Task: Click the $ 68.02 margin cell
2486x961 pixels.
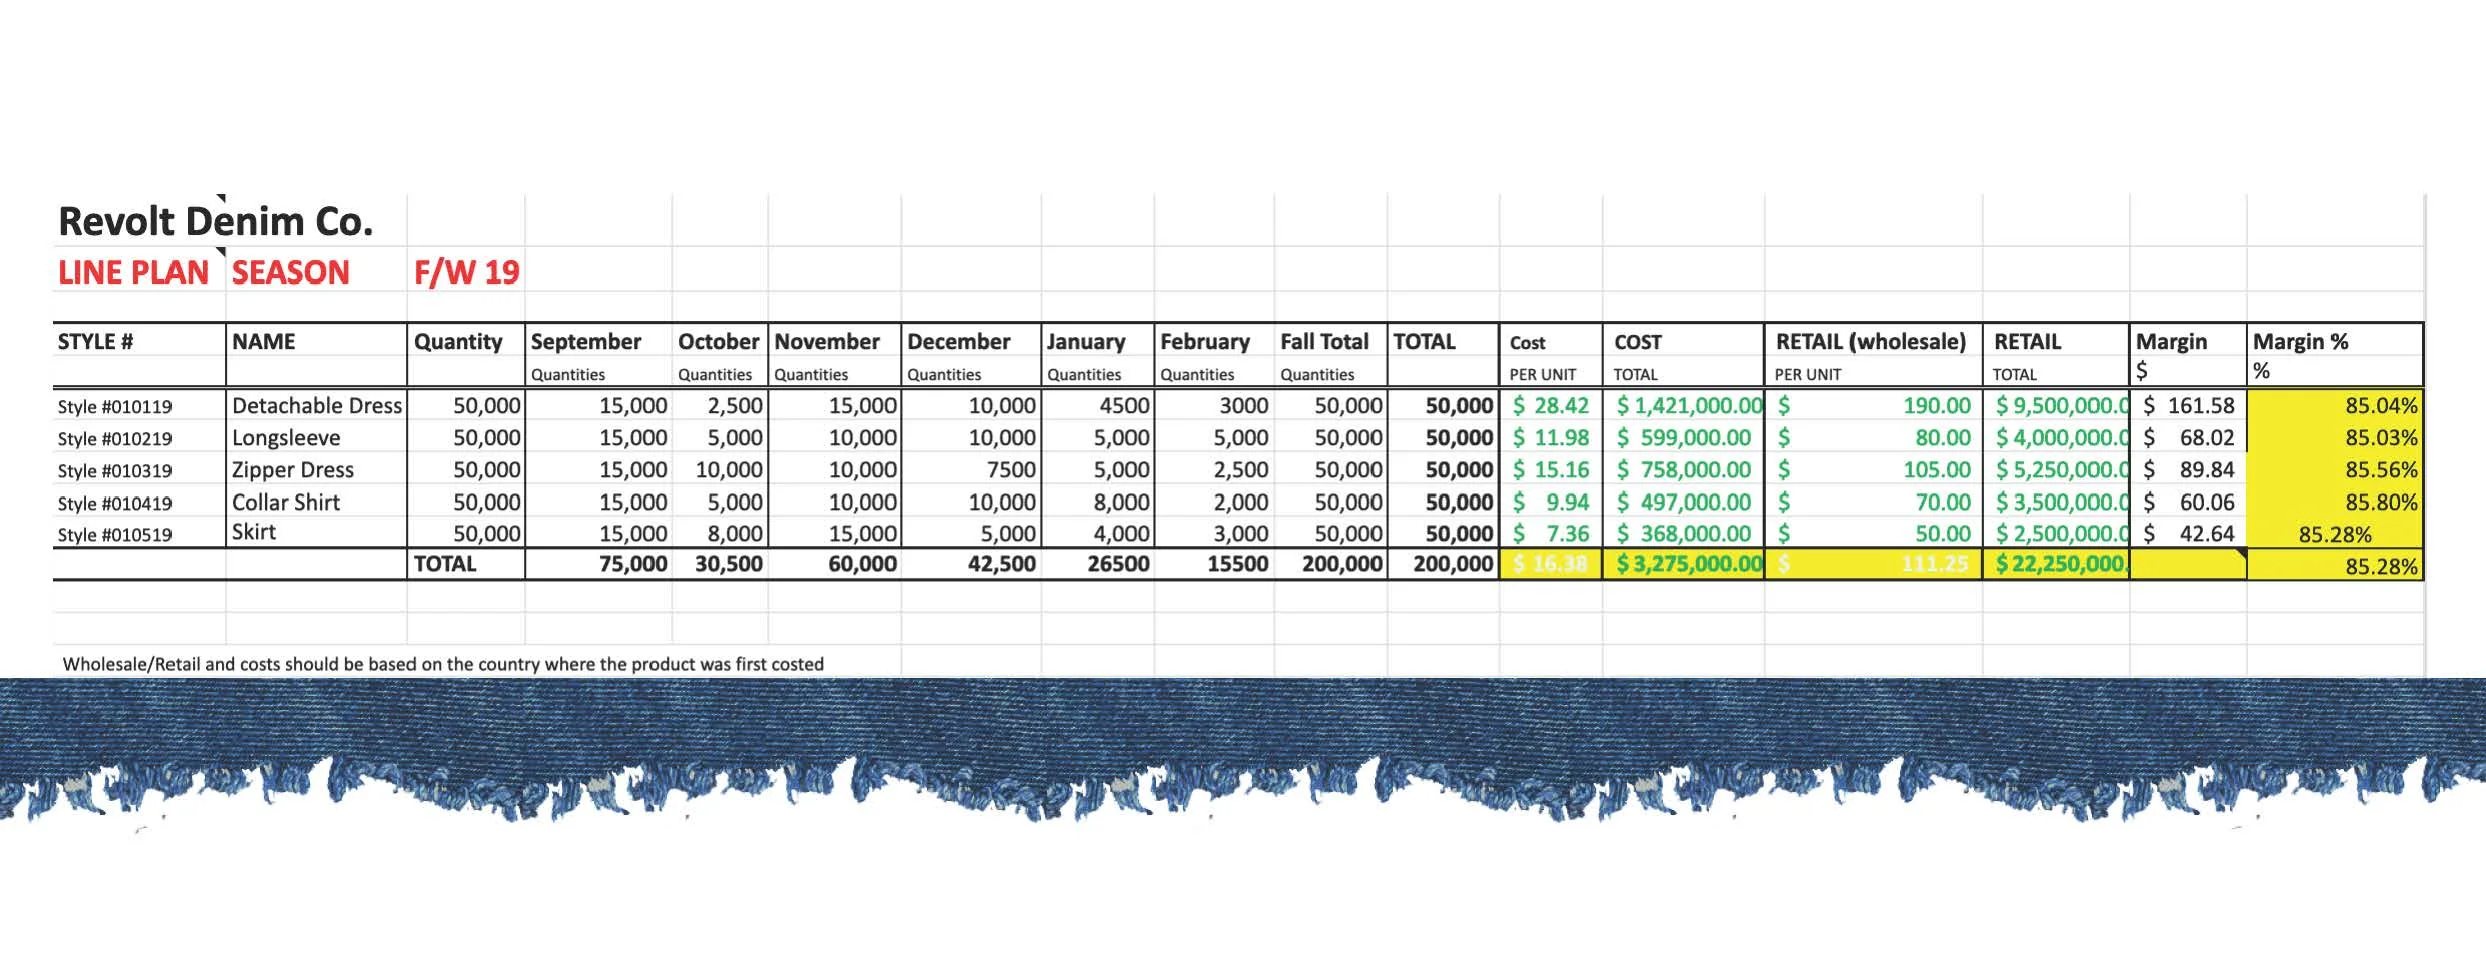Action: [x=2189, y=438]
